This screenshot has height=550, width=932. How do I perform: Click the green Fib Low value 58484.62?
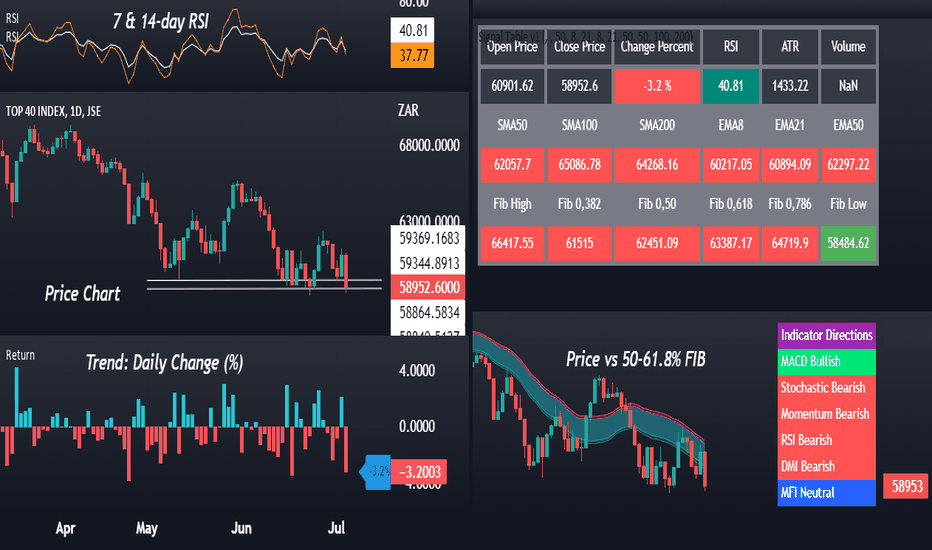point(848,243)
